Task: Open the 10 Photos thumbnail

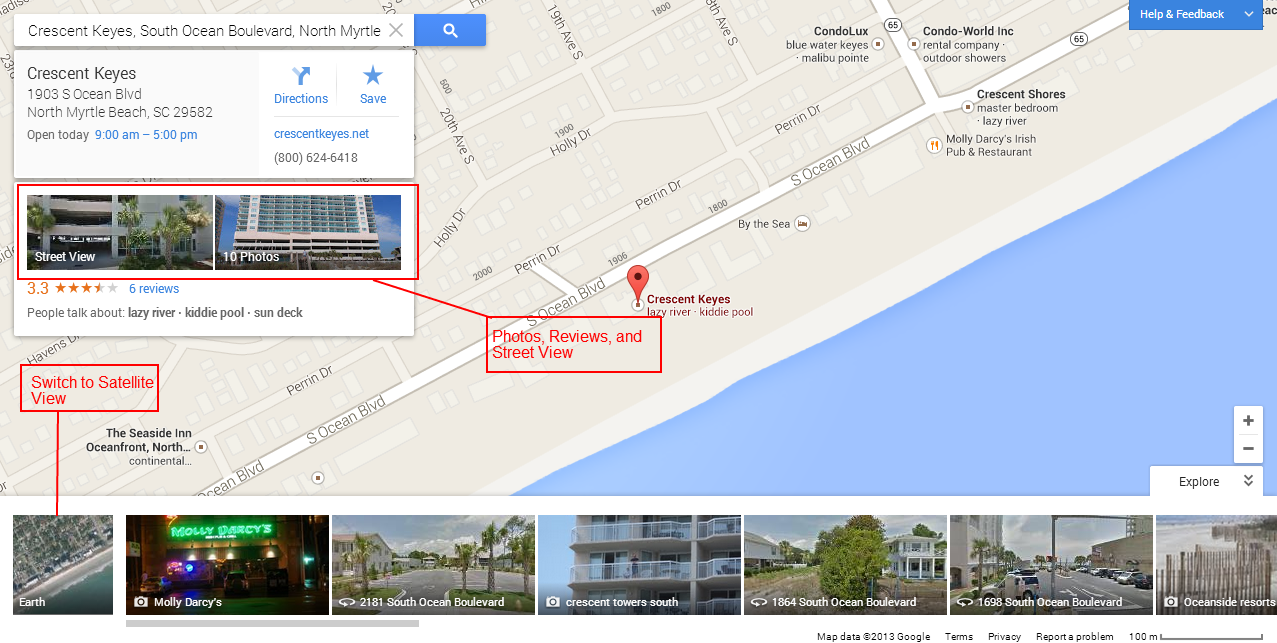Action: click(308, 232)
